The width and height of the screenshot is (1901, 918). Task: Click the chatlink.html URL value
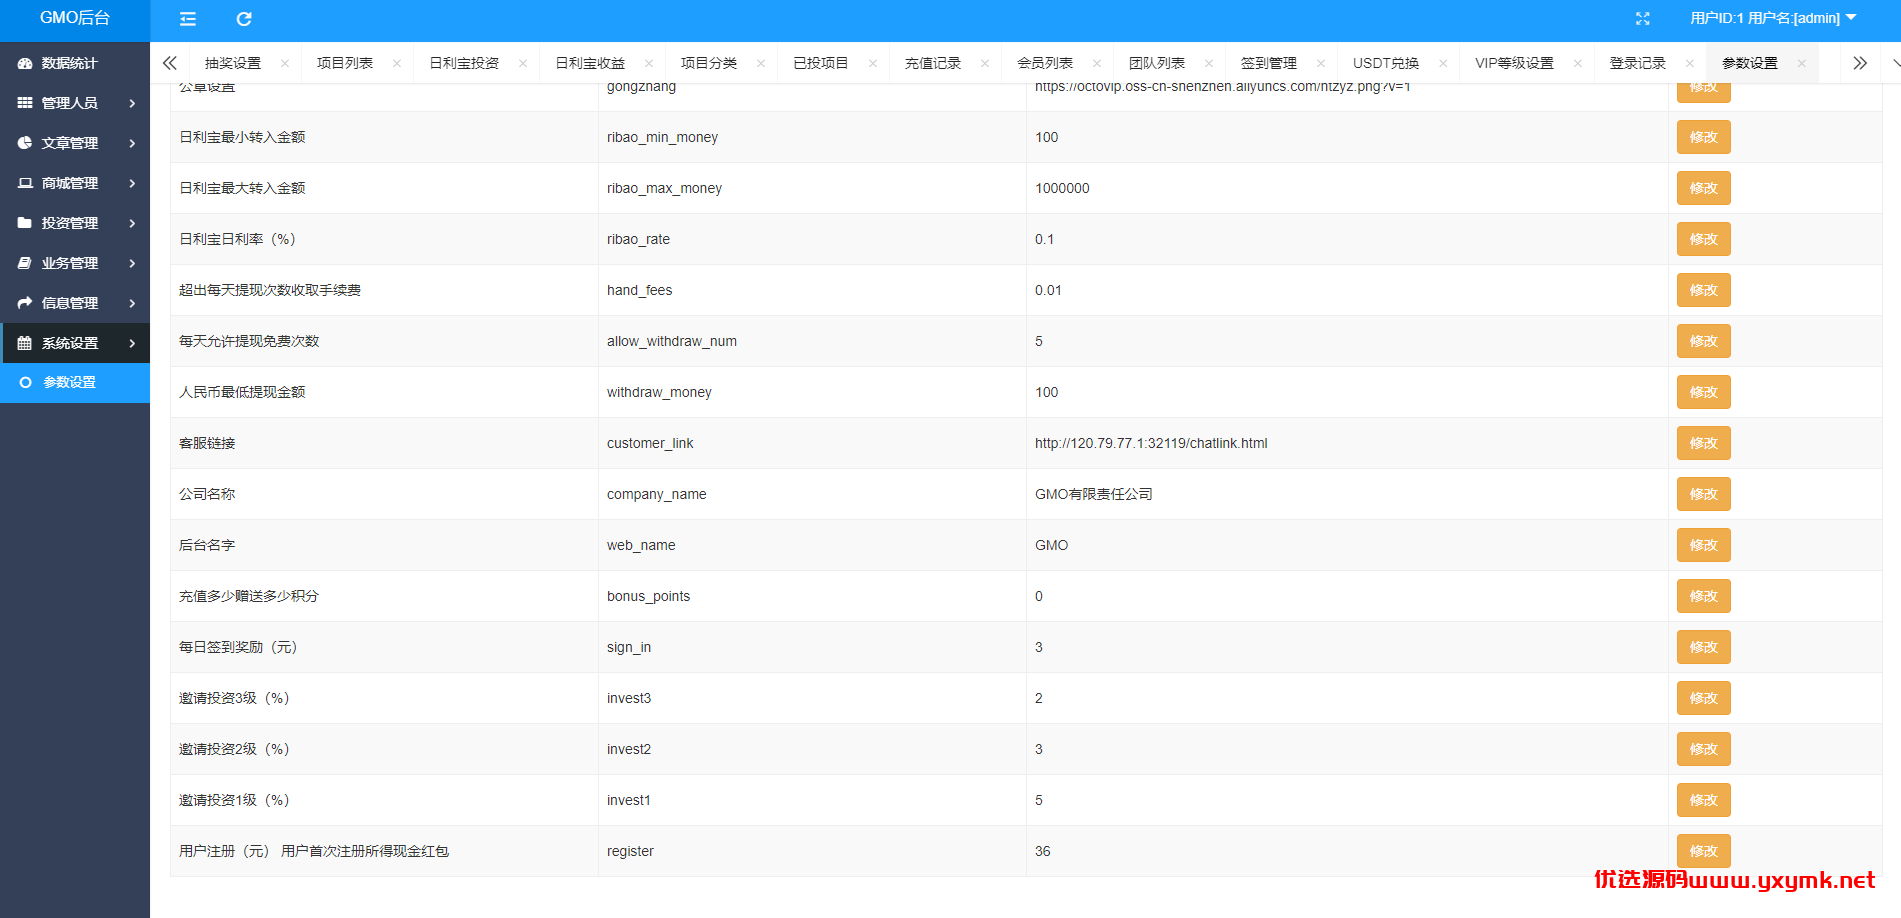click(x=1151, y=443)
